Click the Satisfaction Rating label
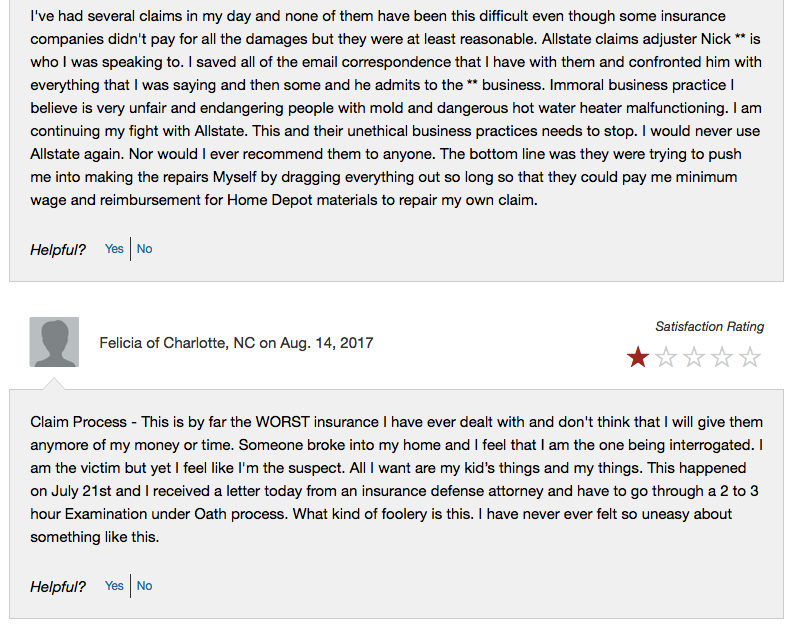Screen dimensions: 790x628 click(709, 327)
